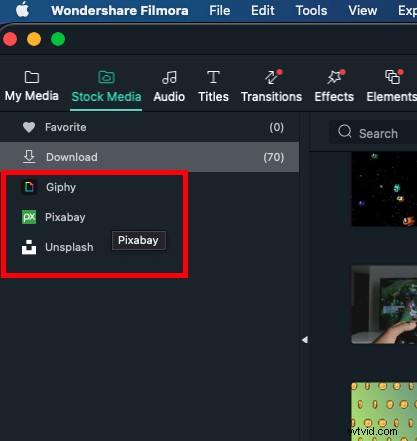Focus the Search field
The width and height of the screenshot is (417, 441).
pyautogui.click(x=373, y=132)
